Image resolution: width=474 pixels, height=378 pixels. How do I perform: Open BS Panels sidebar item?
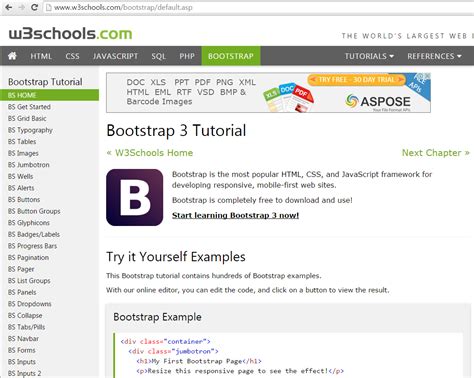[x=22, y=292]
